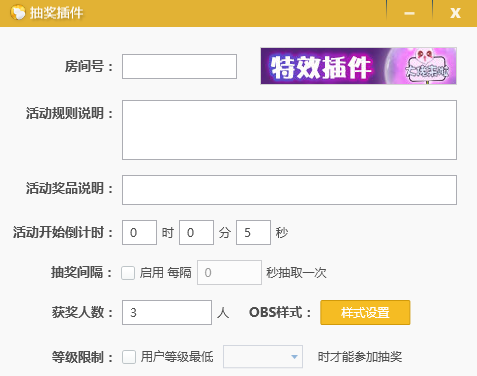
Task: Close the 抽奖插件 window
Action: tap(455, 13)
